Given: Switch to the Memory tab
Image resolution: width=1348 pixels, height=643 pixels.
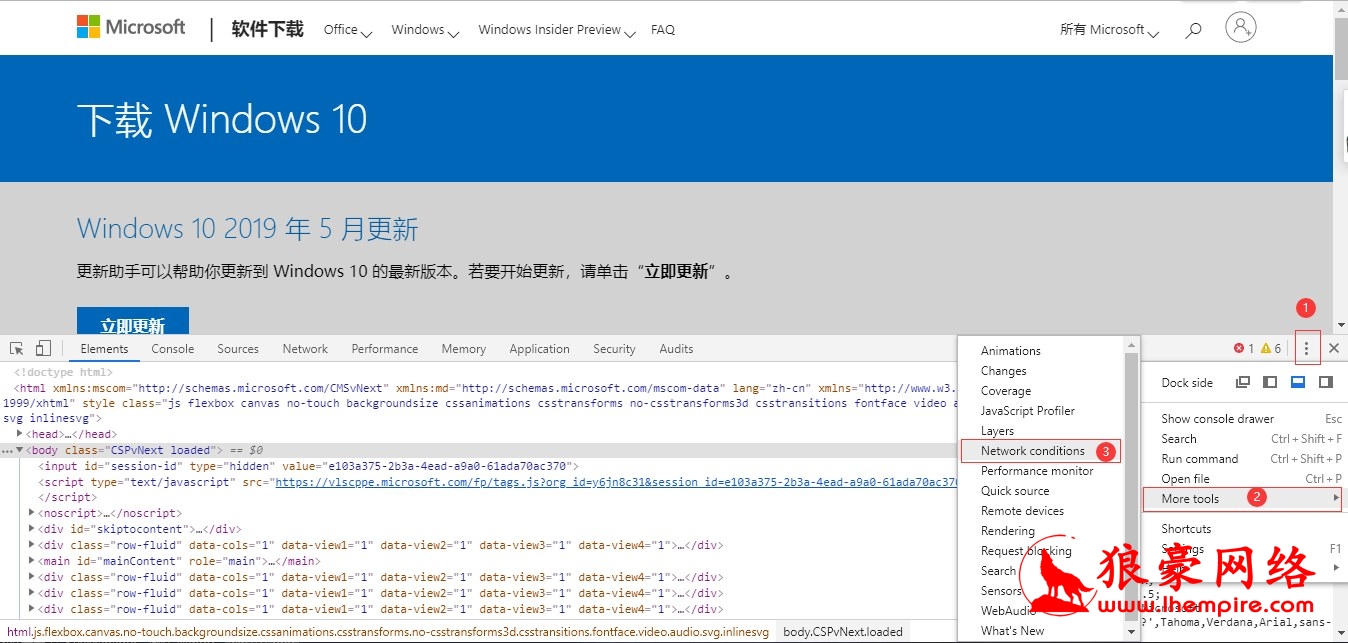Looking at the screenshot, I should 464,348.
